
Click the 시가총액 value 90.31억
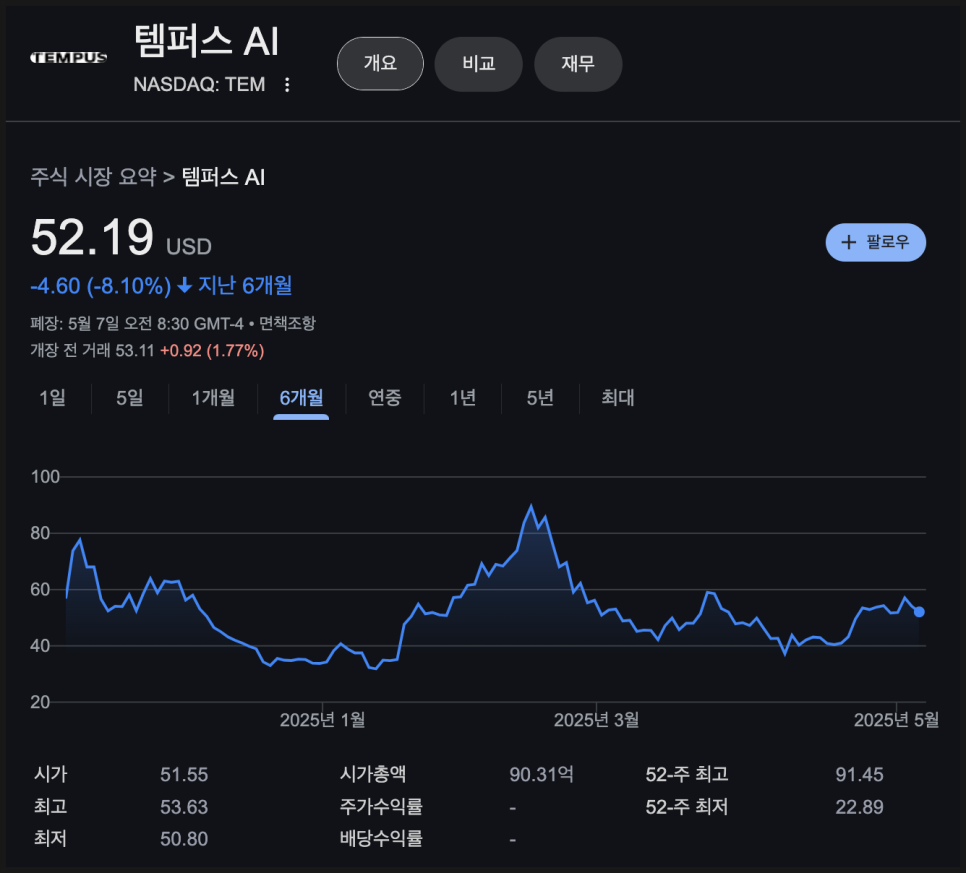(542, 774)
